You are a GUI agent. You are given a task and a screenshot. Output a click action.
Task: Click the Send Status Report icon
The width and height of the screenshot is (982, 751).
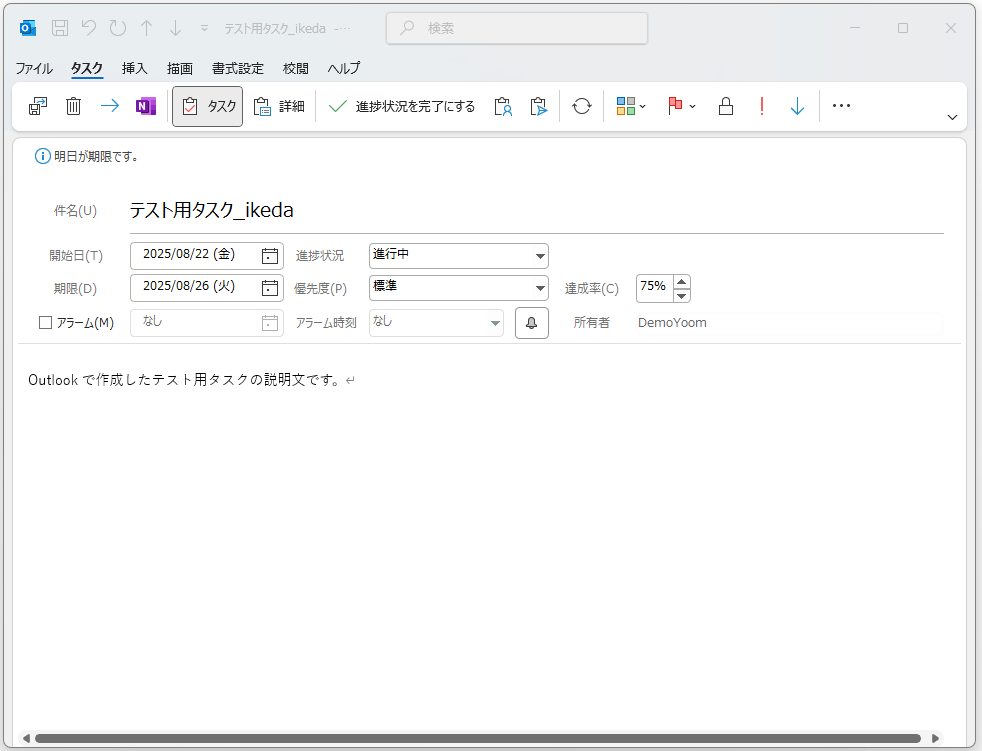pos(539,106)
